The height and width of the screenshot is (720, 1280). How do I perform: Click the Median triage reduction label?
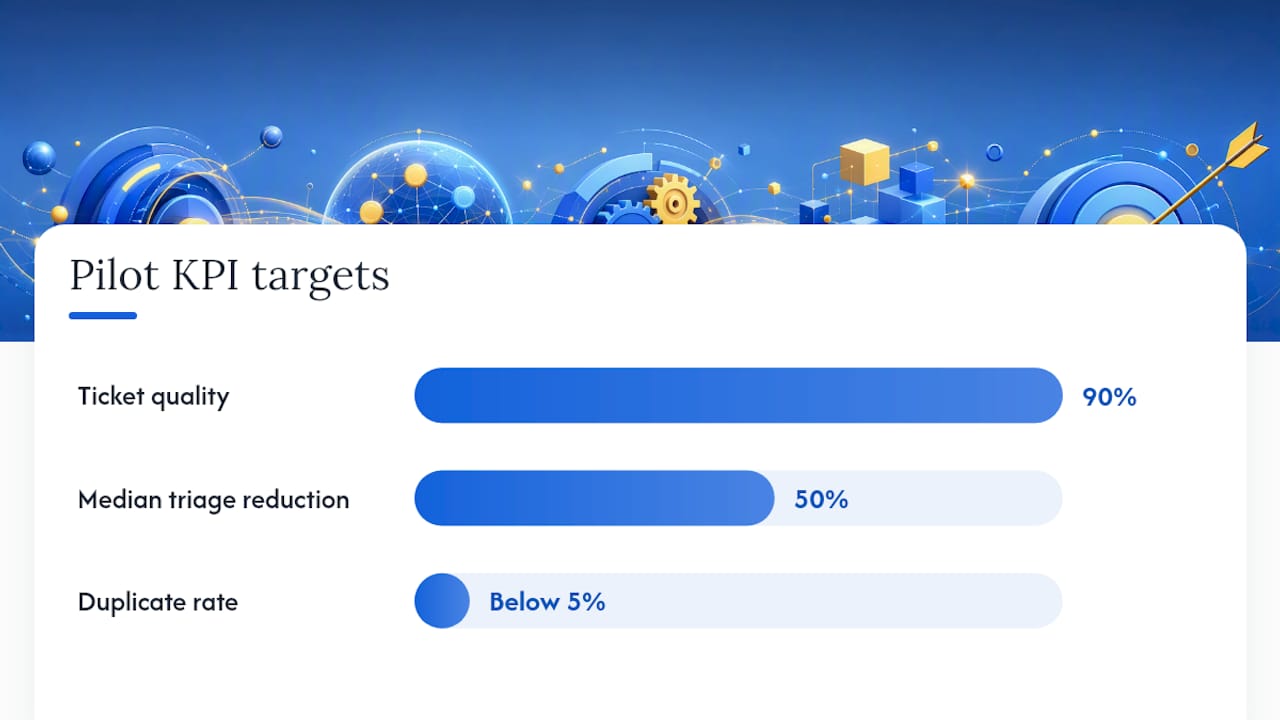(214, 499)
